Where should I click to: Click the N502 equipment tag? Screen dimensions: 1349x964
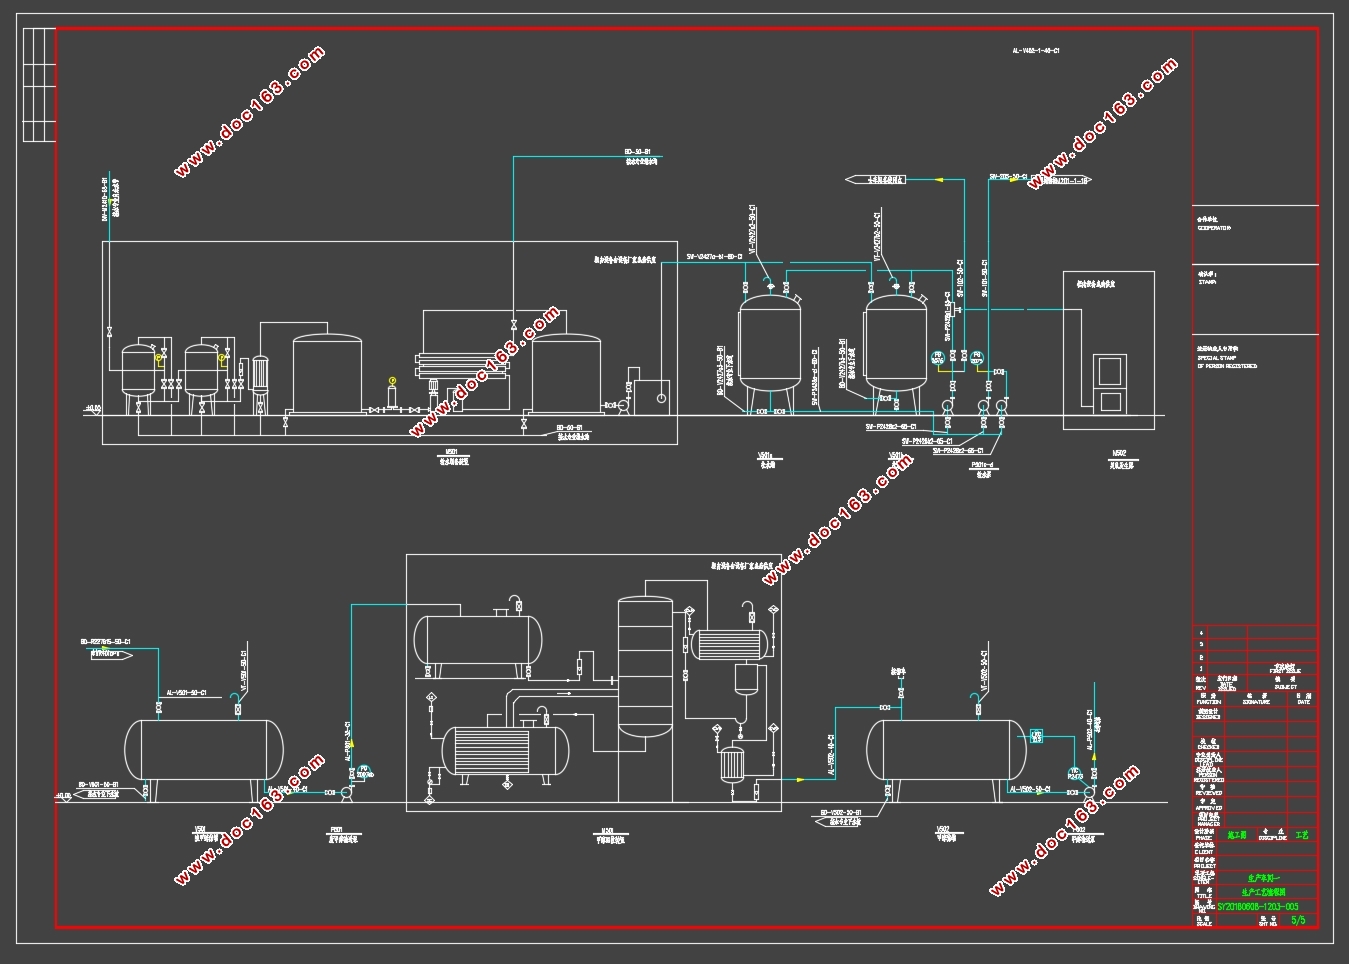[1119, 453]
